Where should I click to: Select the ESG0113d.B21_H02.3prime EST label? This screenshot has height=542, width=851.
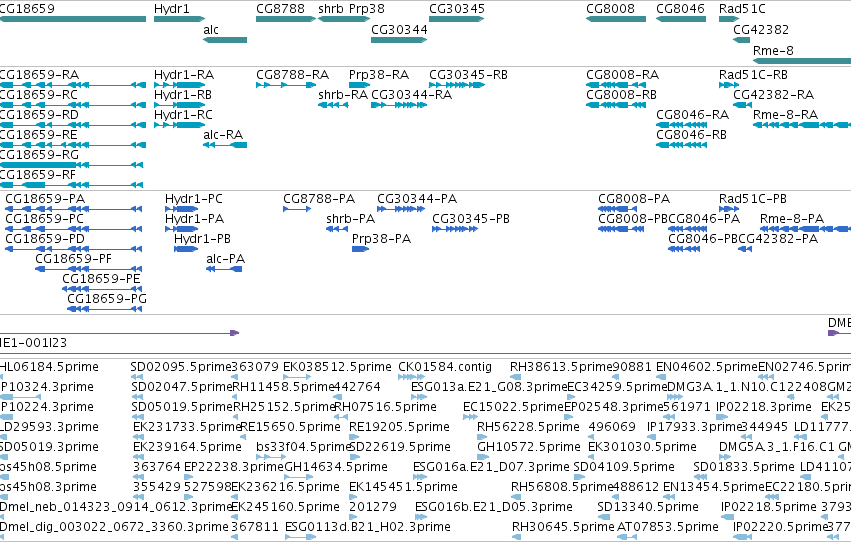[x=367, y=527]
